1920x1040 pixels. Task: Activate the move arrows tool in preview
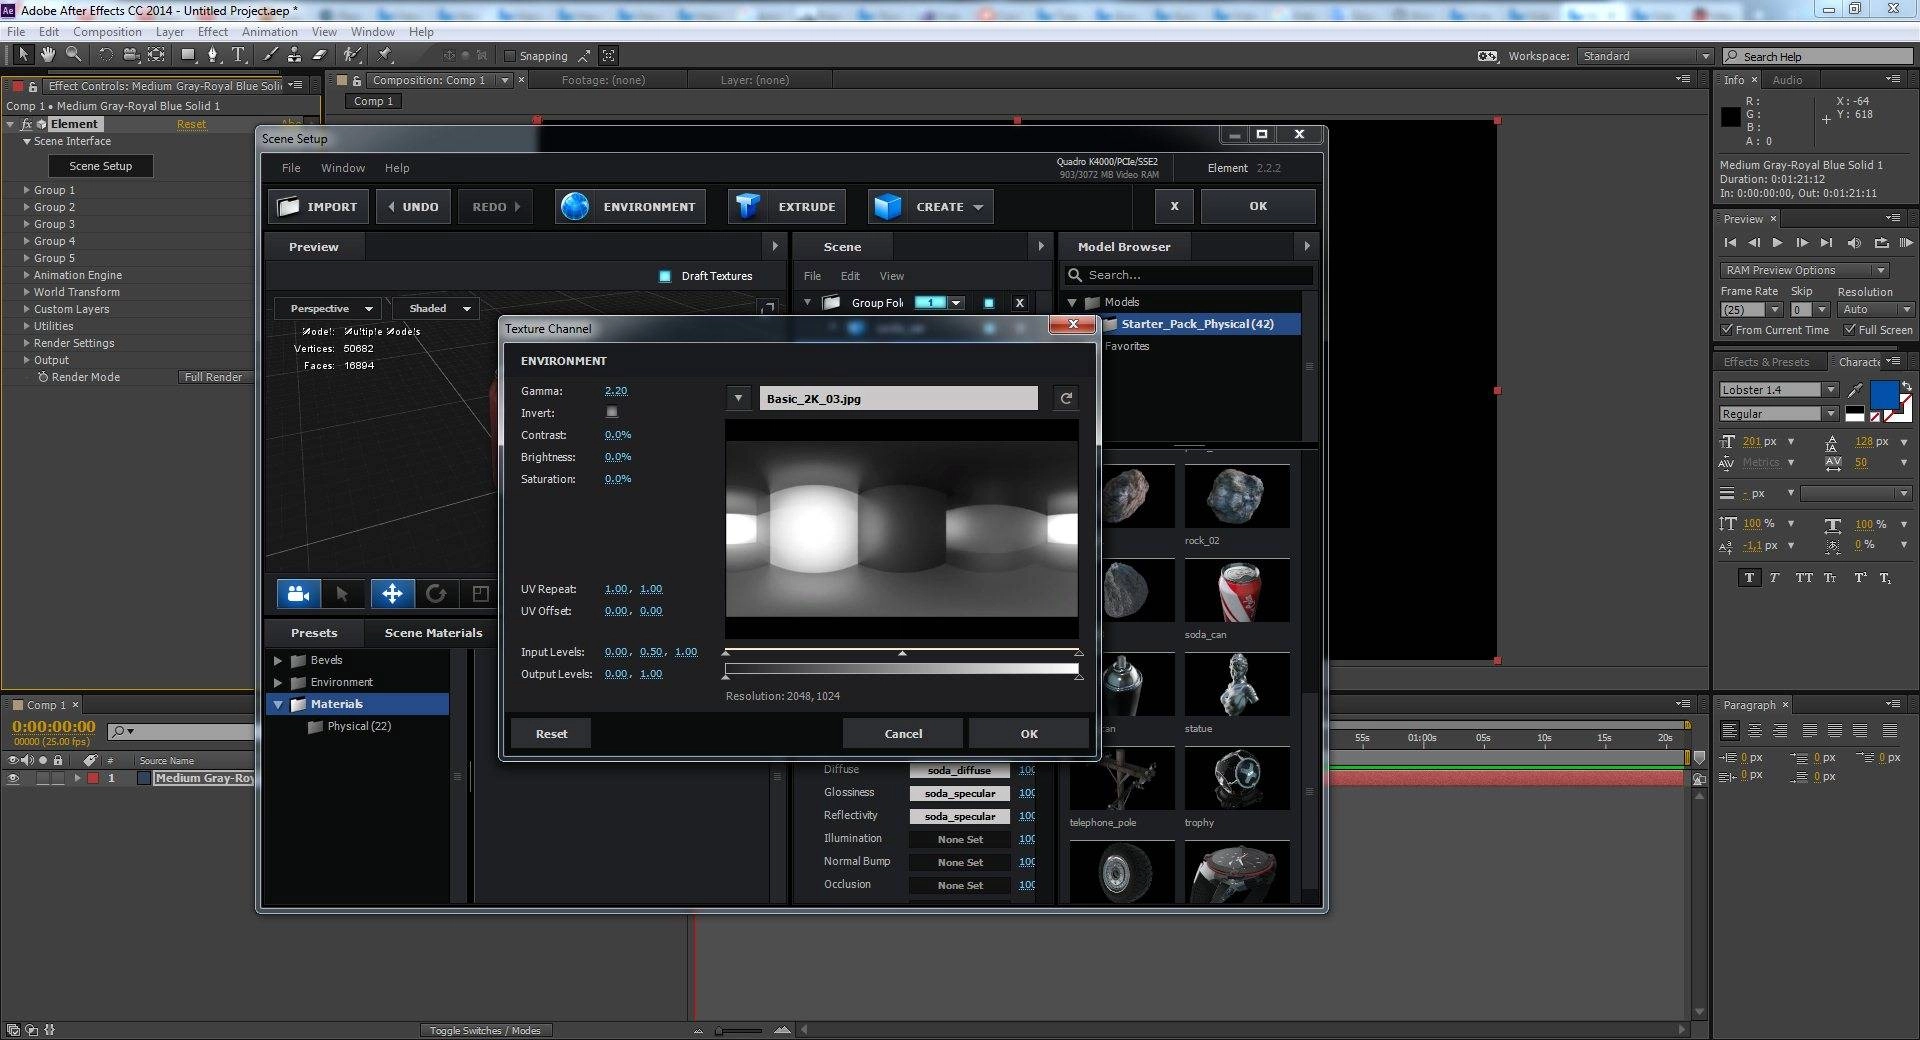coord(392,594)
